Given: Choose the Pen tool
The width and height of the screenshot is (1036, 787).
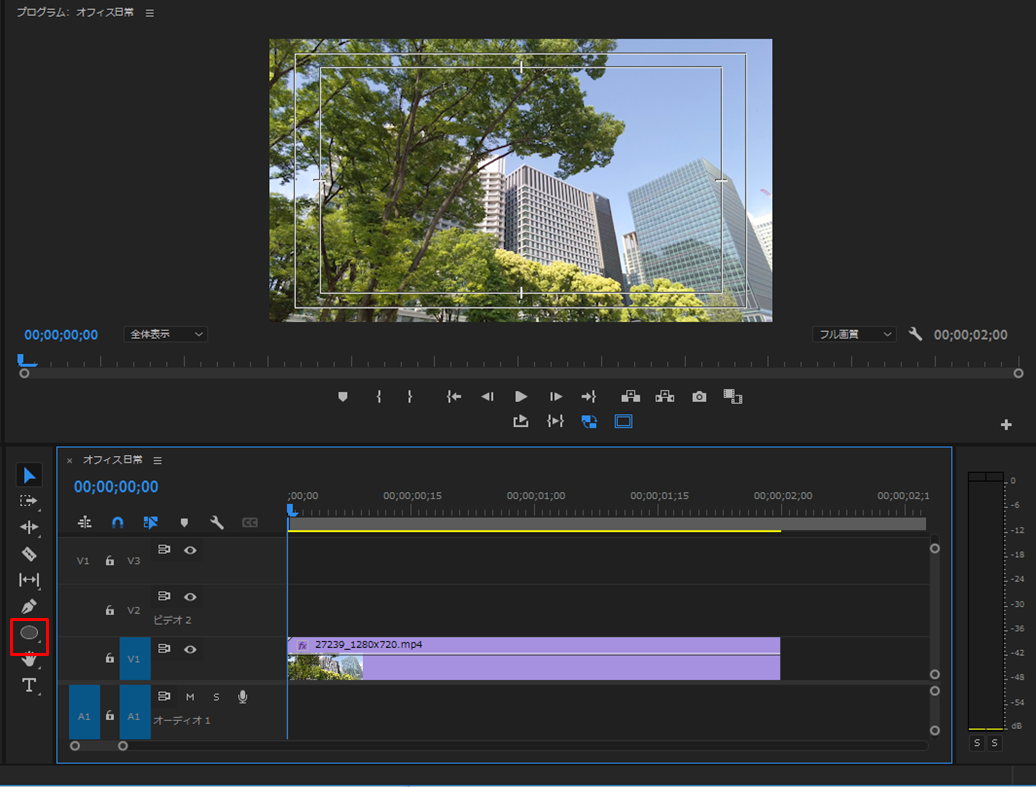Looking at the screenshot, I should (x=29, y=606).
